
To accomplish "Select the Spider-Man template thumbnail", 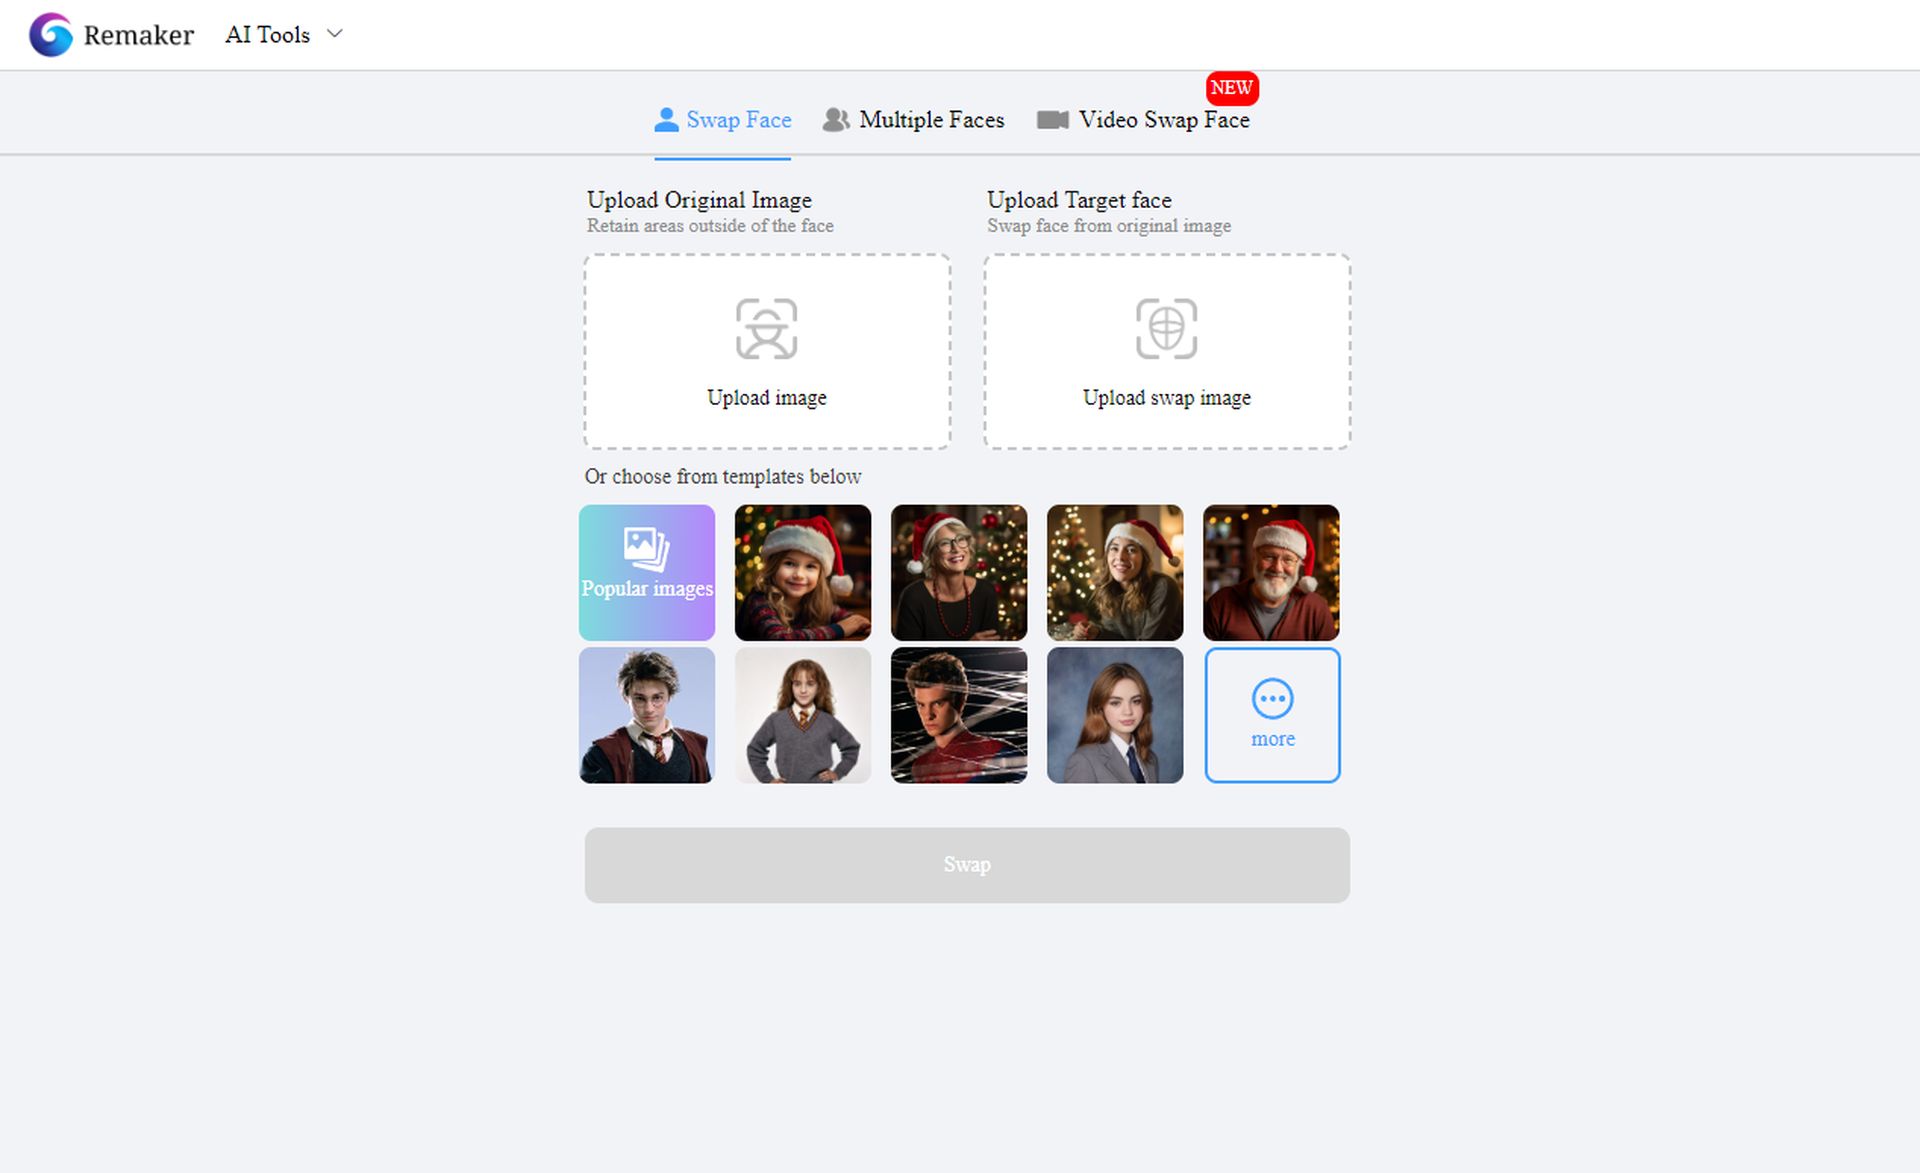I will pos(959,715).
